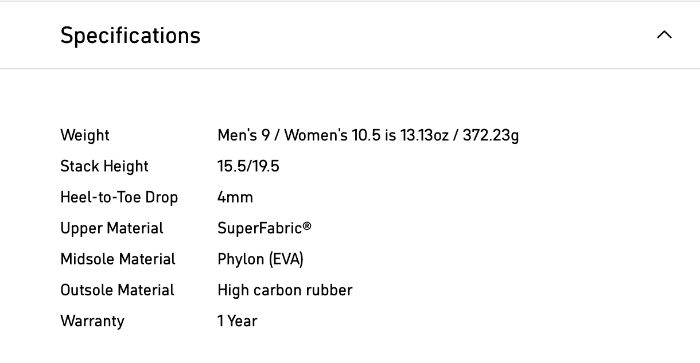Select the Stack Height label
The image size is (700, 363).
pos(104,166)
